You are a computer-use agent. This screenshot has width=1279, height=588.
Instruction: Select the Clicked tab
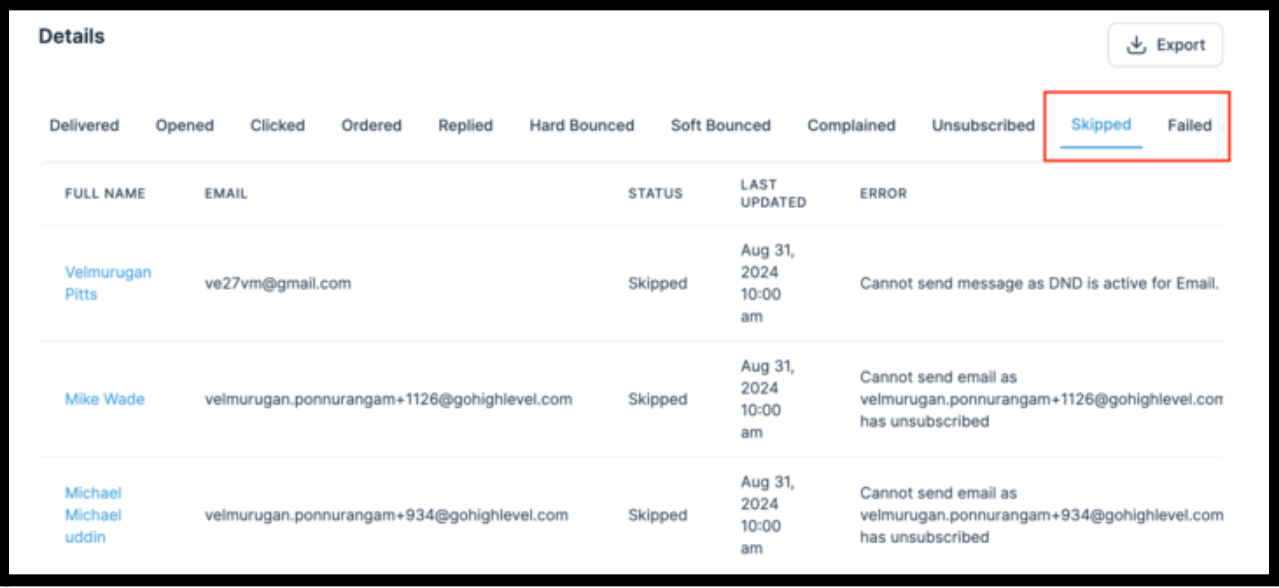pyautogui.click(x=278, y=125)
